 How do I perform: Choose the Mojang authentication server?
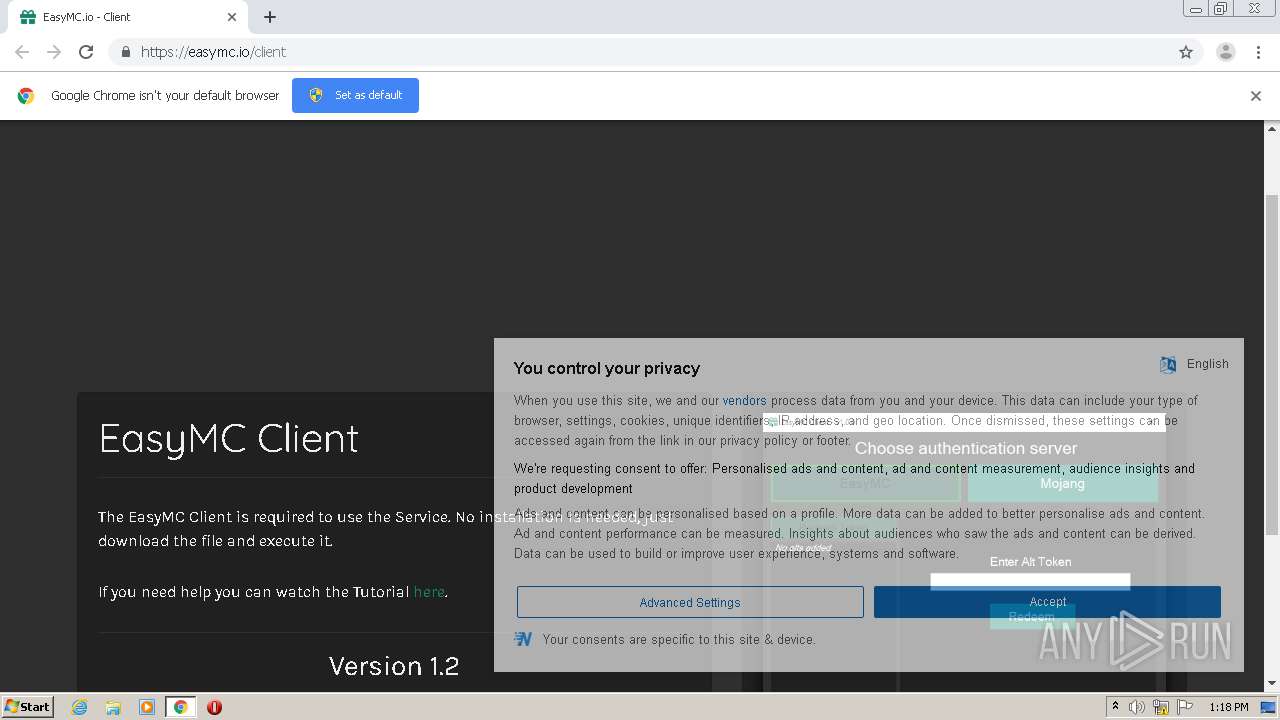pyautogui.click(x=1062, y=483)
